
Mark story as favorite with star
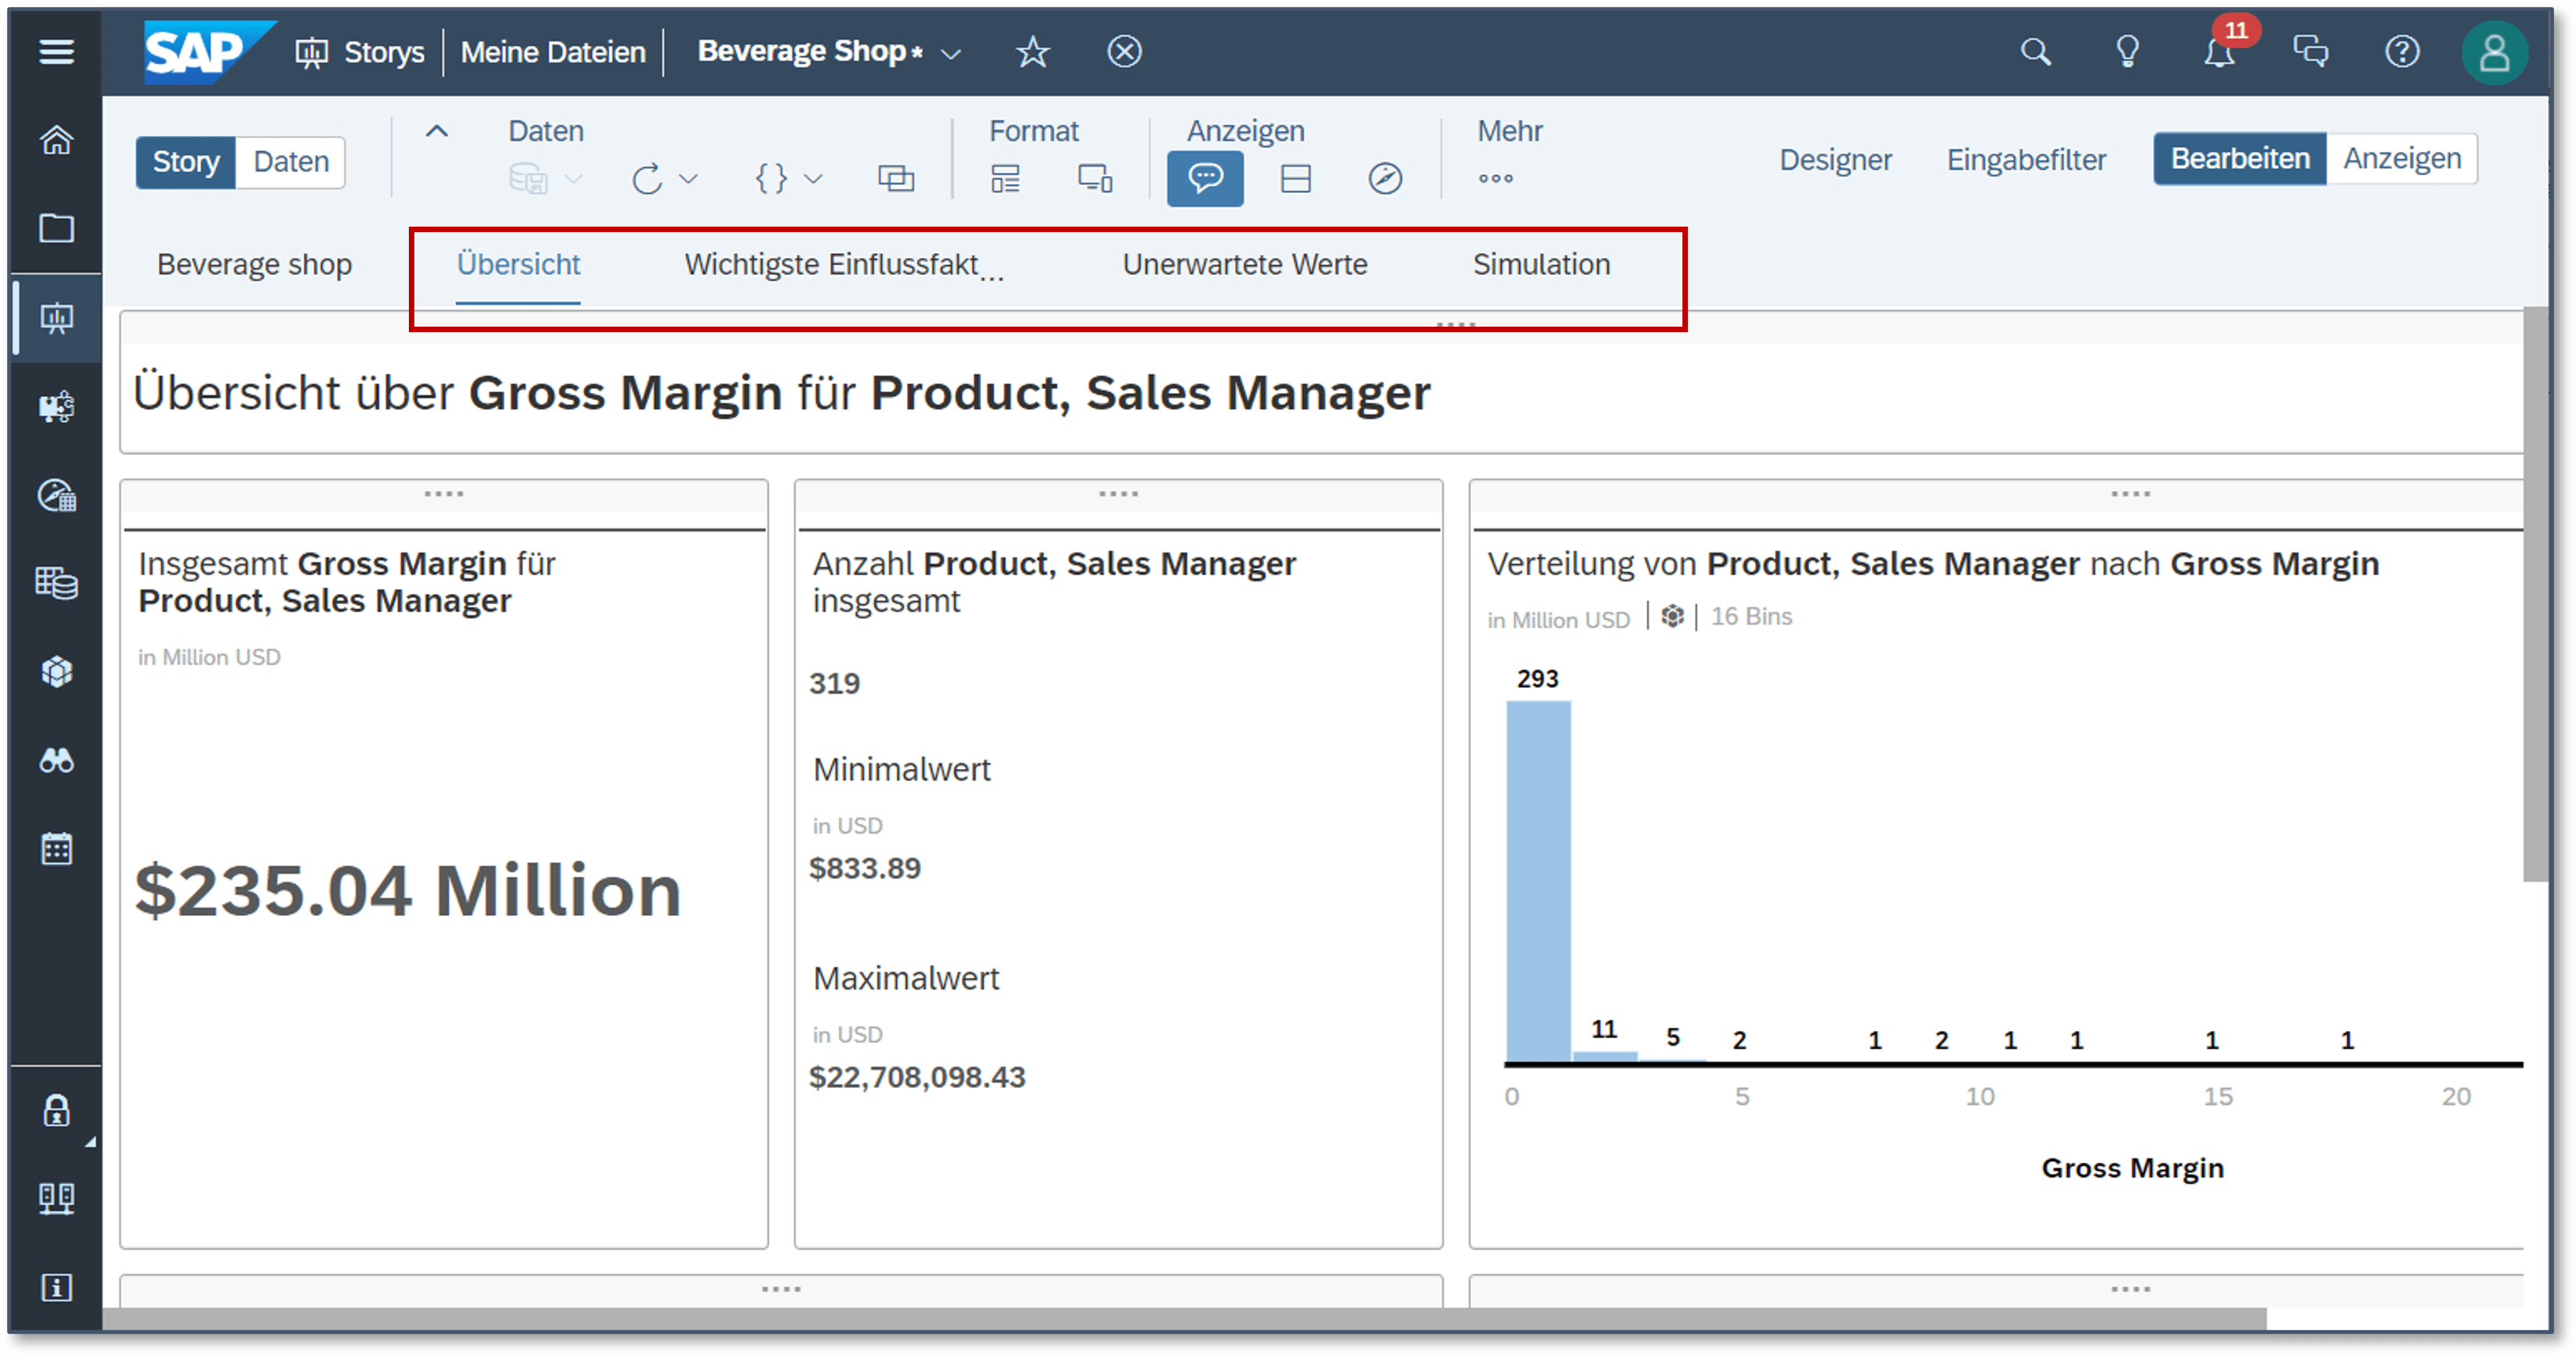point(1032,52)
